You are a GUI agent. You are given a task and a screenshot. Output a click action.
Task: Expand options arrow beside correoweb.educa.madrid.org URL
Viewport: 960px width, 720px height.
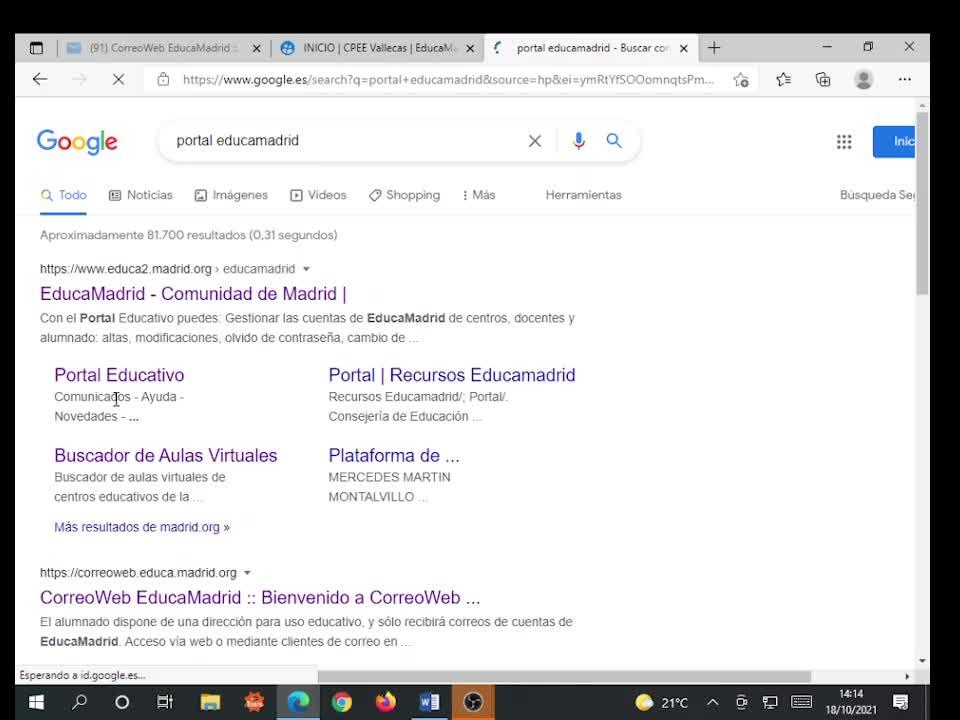pyautogui.click(x=247, y=573)
